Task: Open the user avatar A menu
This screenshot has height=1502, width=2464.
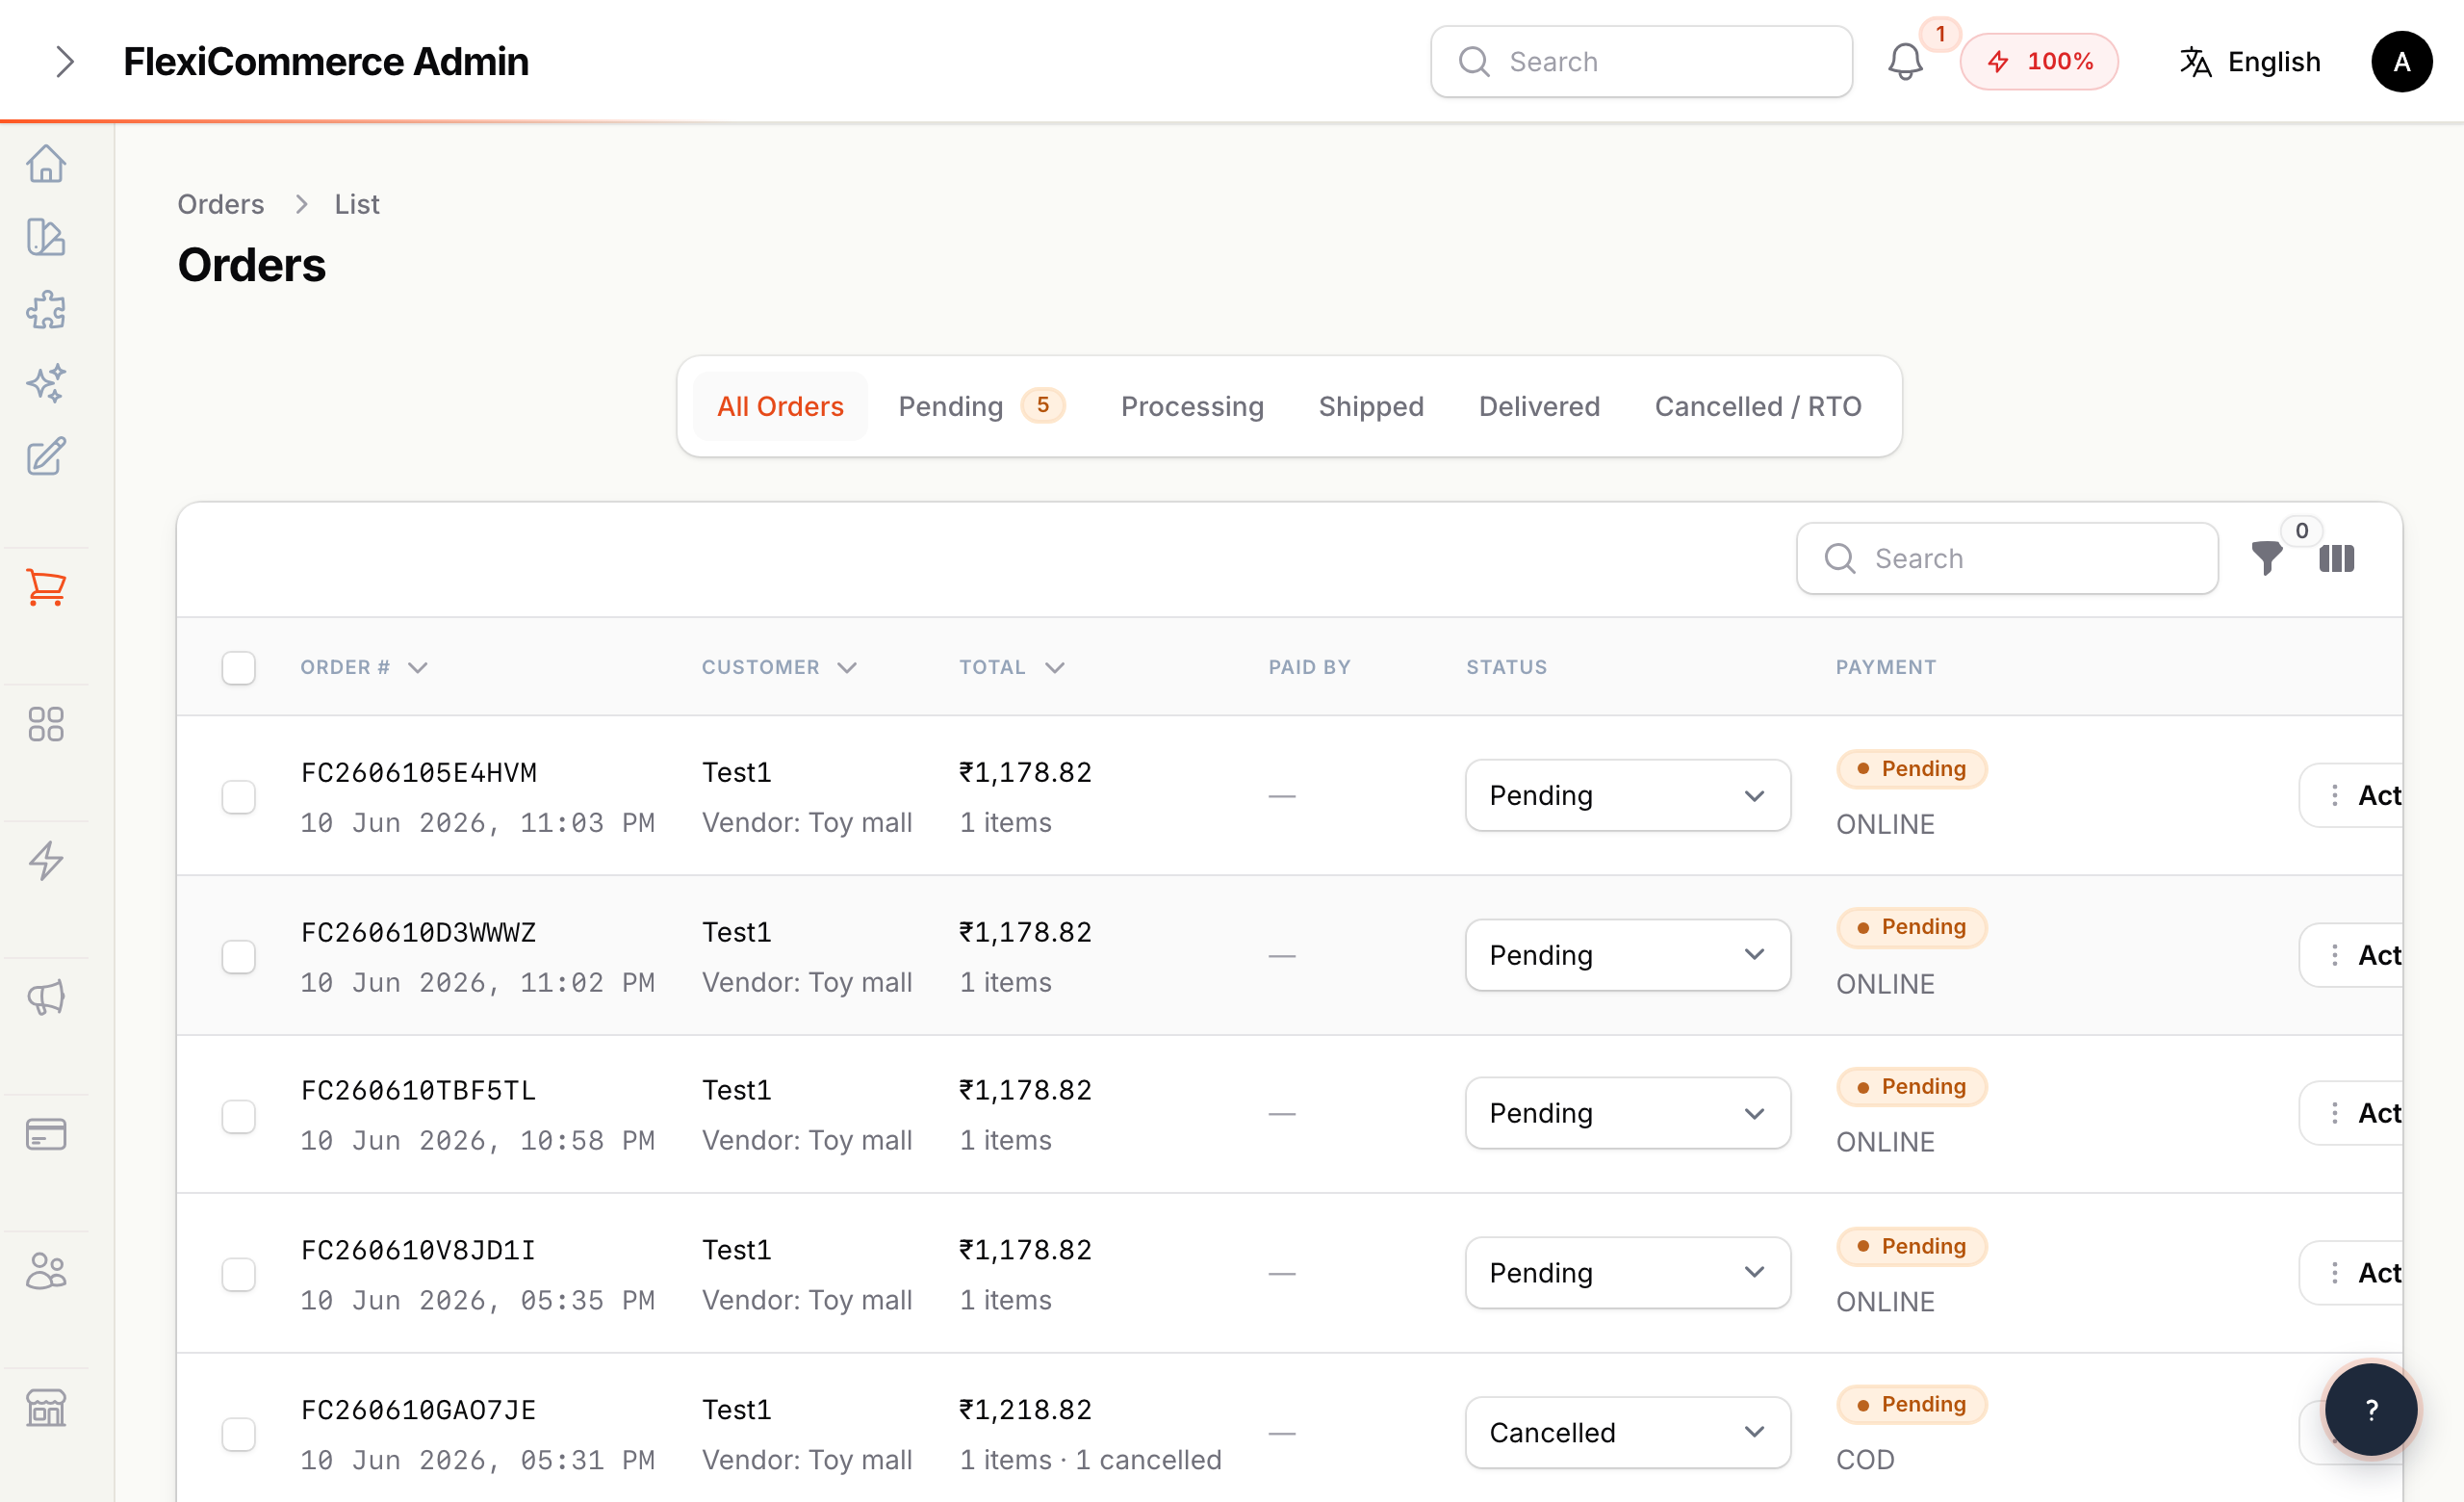Action: tap(2401, 62)
